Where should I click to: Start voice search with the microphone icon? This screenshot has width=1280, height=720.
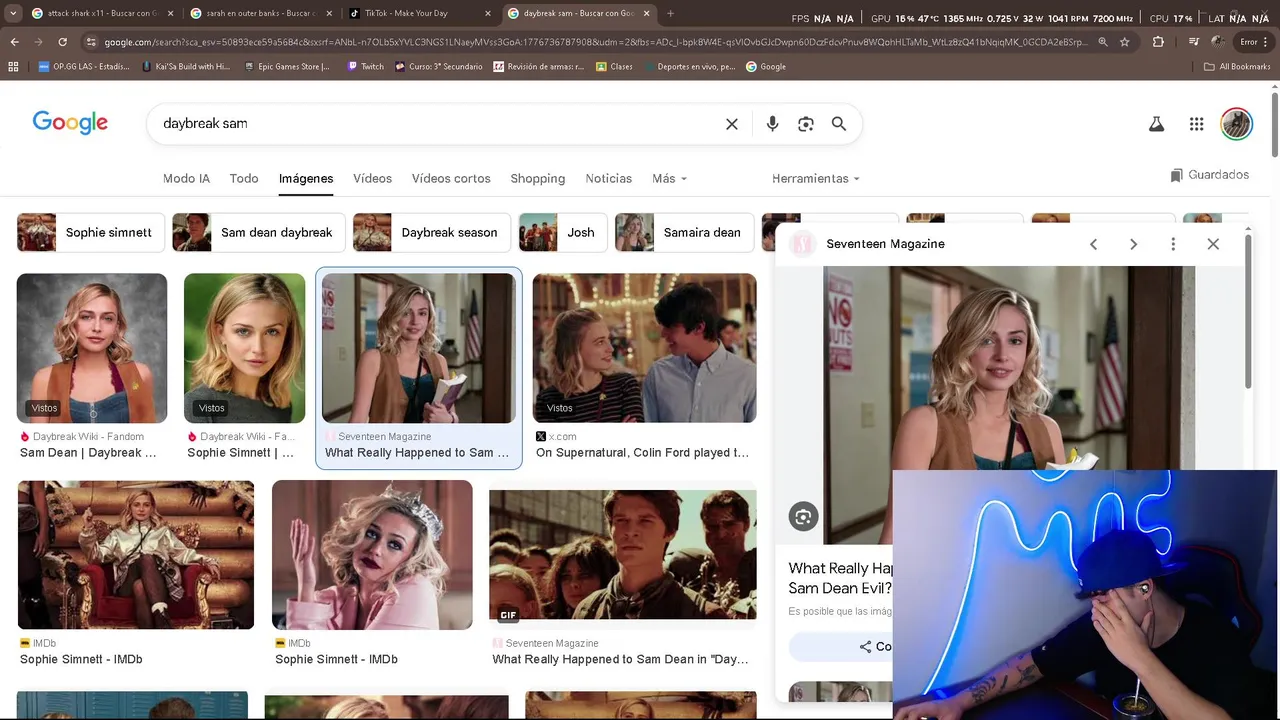click(772, 124)
